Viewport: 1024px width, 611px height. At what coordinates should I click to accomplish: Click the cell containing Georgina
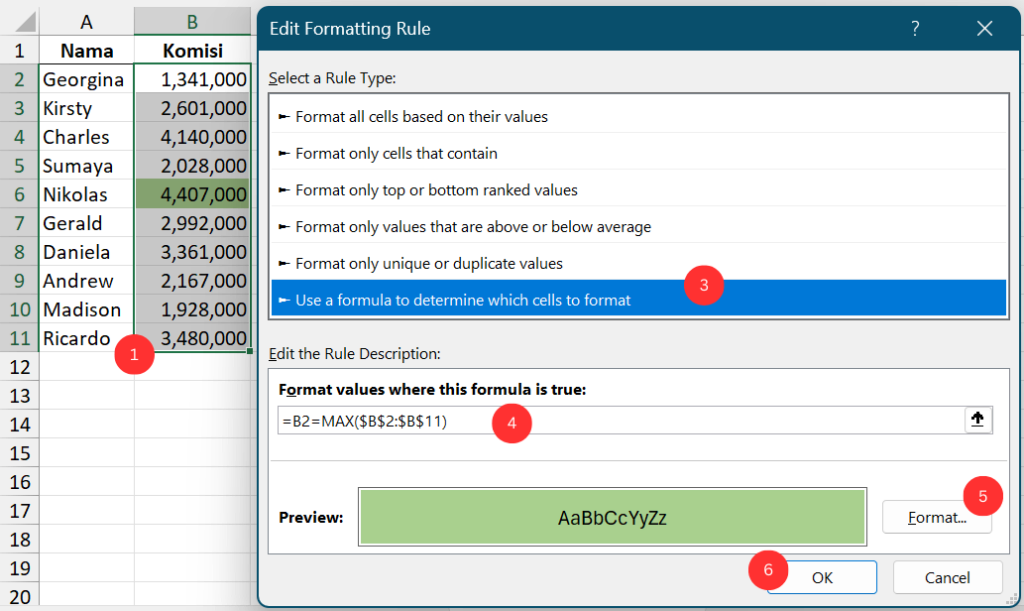coord(85,78)
